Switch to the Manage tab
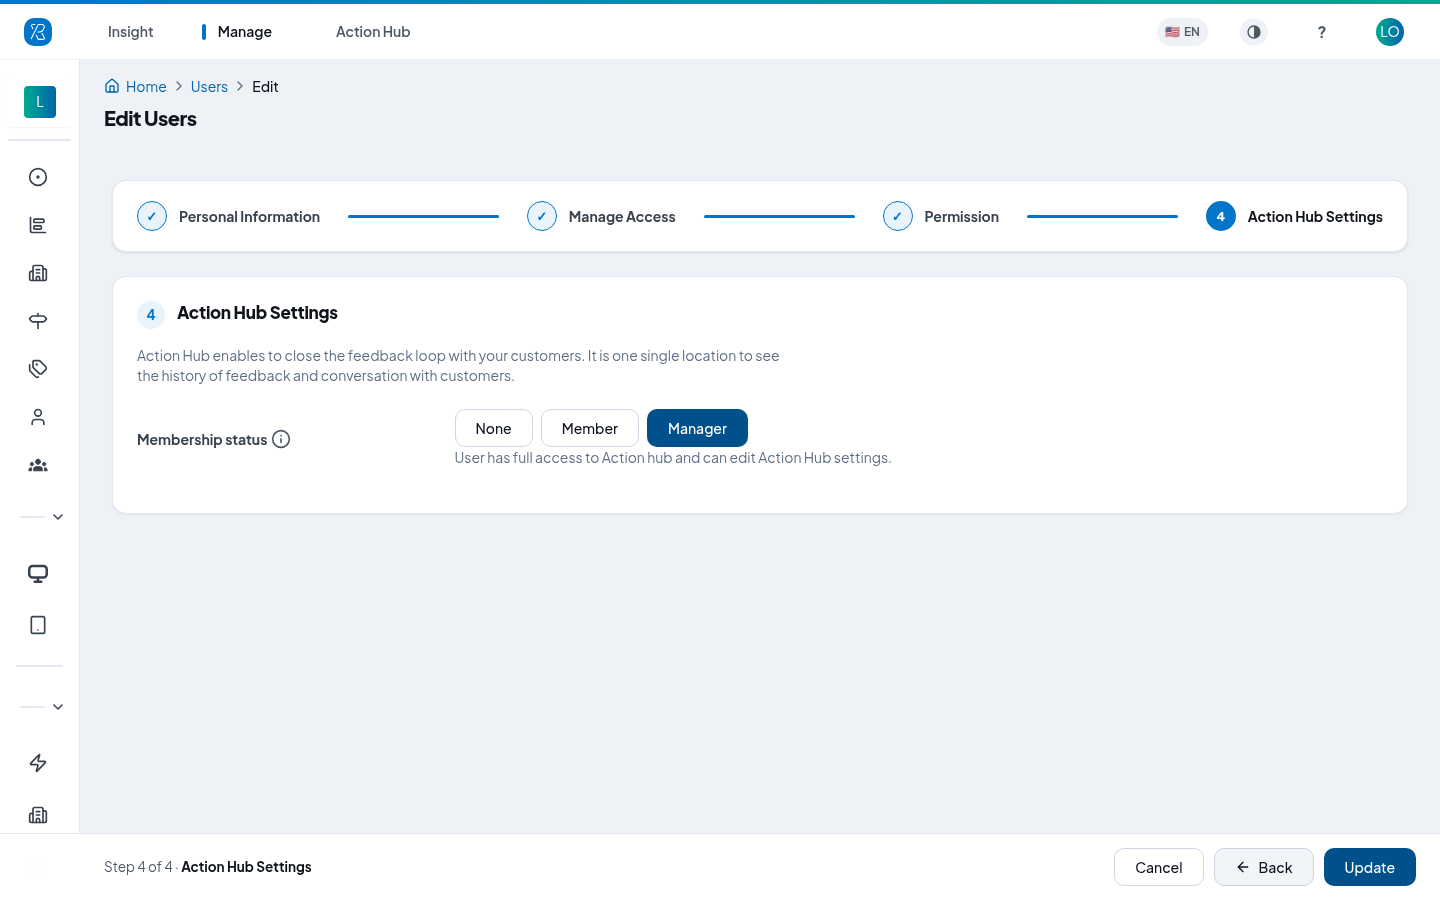1440x900 pixels. pos(244,32)
